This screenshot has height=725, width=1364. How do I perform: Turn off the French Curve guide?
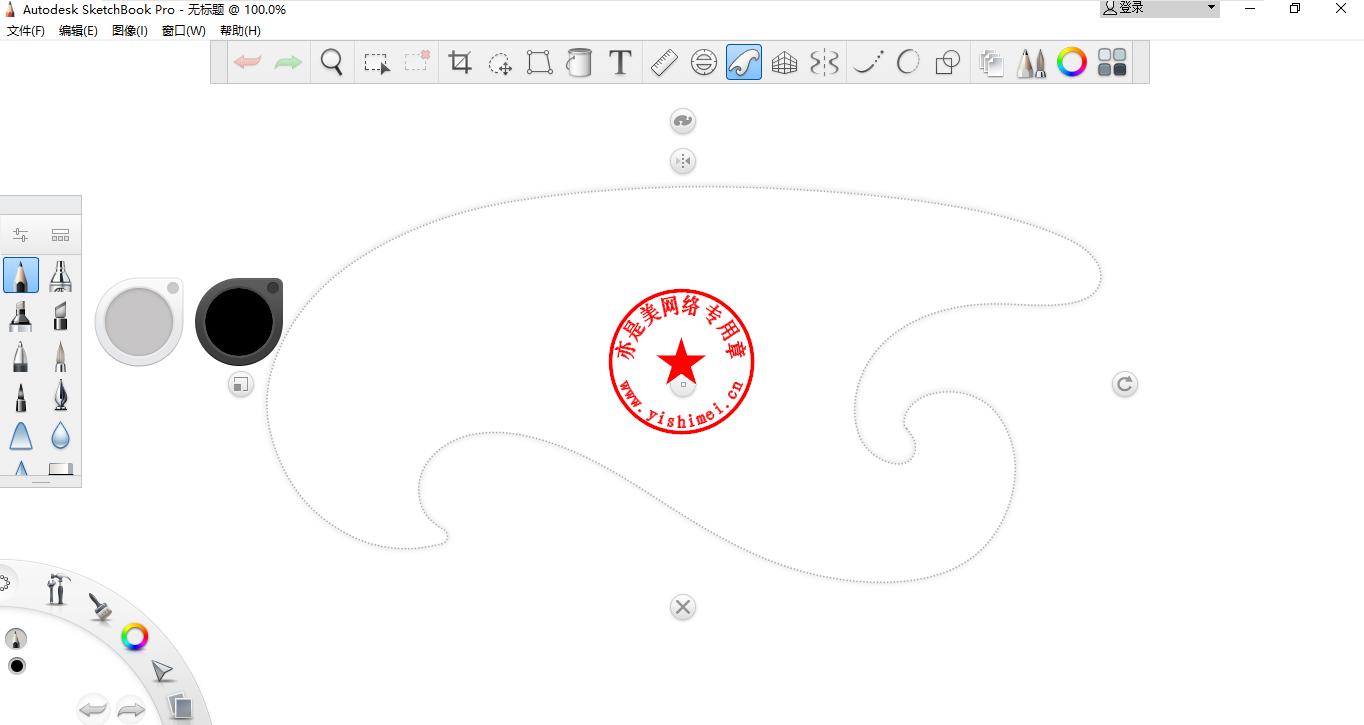tap(744, 62)
